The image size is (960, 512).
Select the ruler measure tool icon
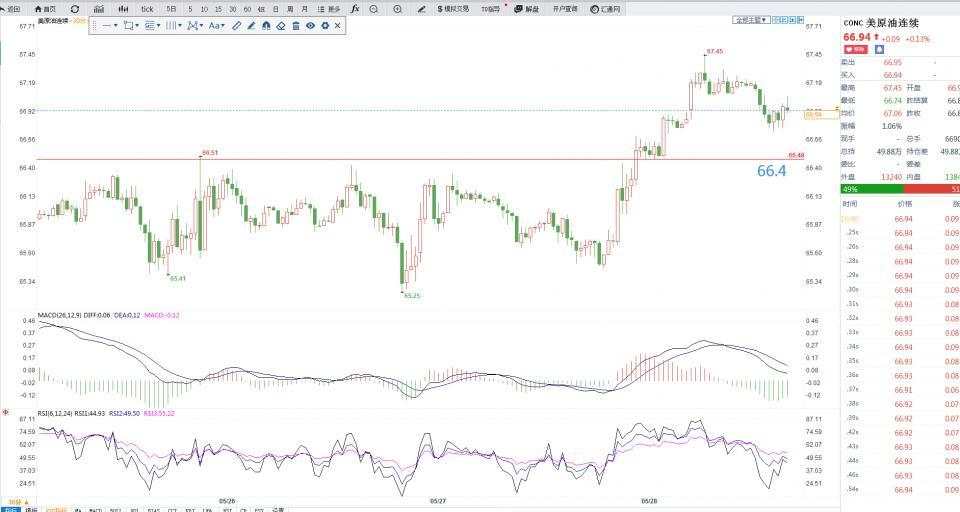tap(236, 26)
